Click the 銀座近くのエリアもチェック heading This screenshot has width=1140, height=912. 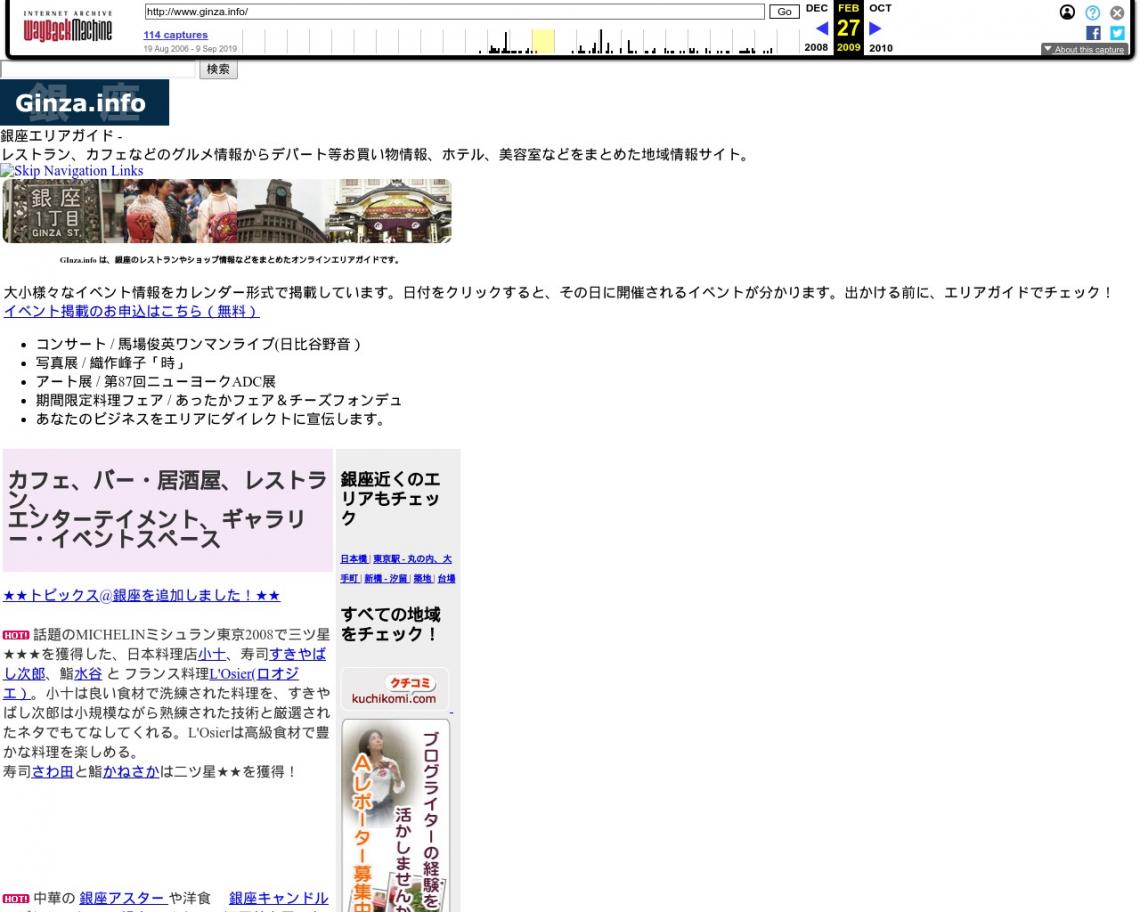390,499
